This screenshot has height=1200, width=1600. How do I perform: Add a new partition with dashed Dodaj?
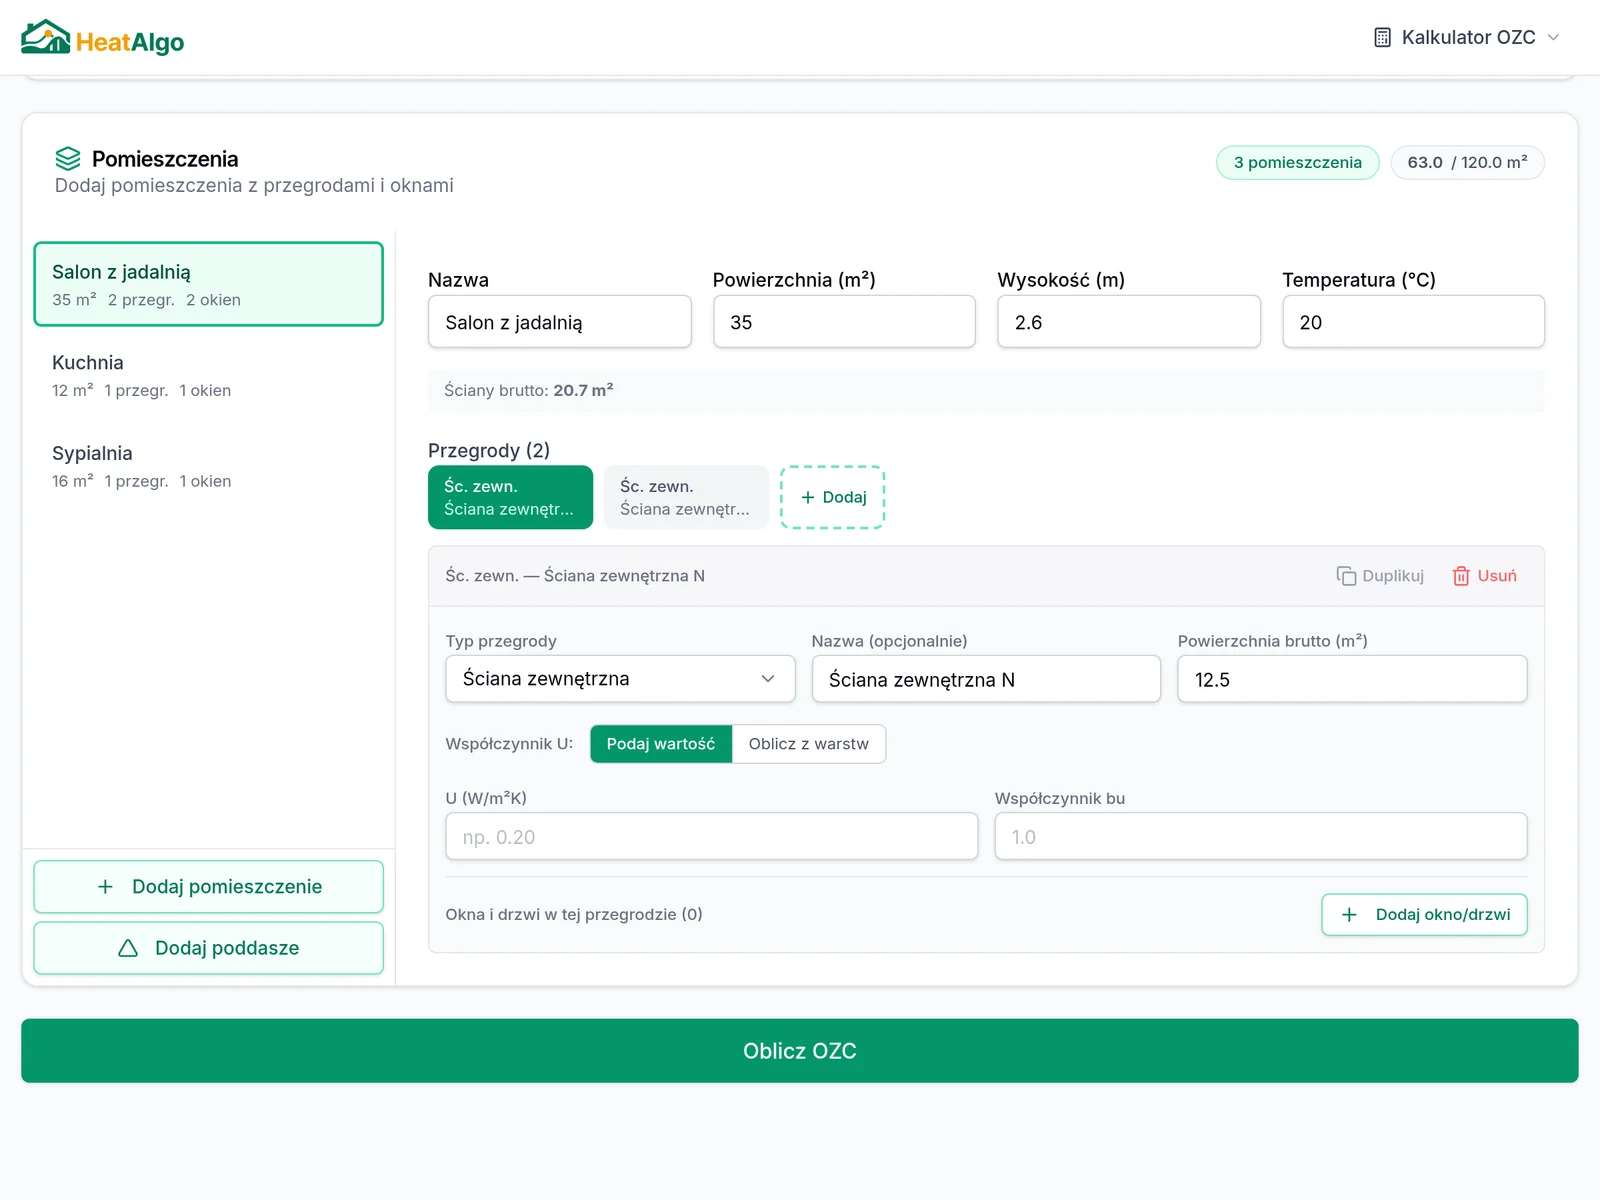pos(833,497)
